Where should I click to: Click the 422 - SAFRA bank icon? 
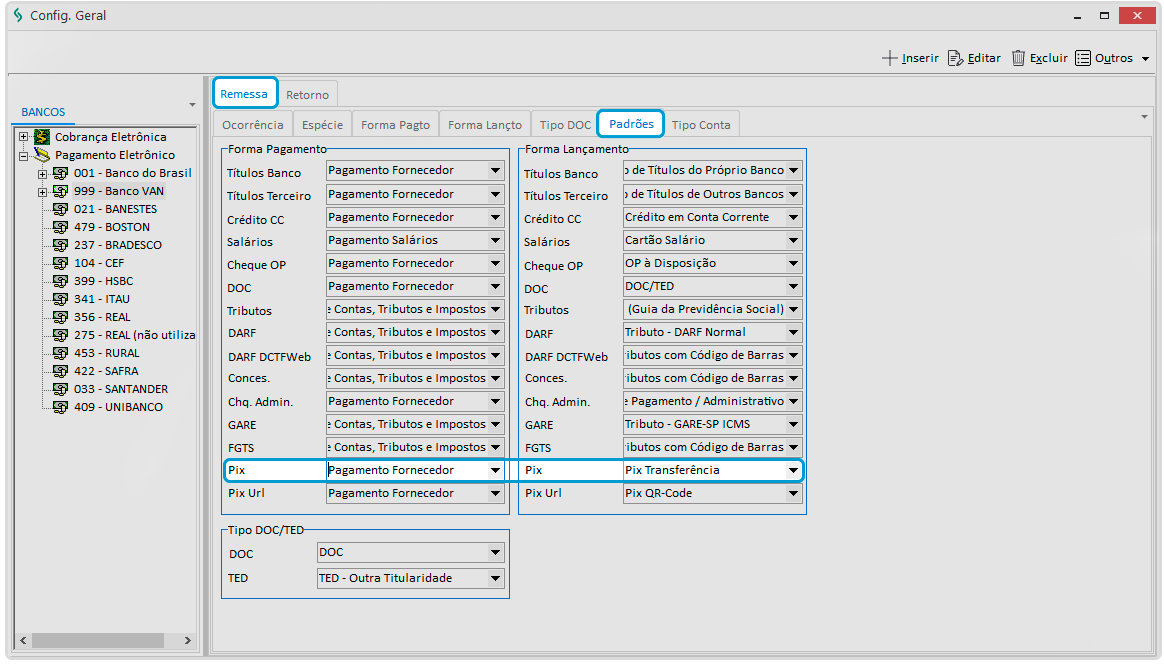click(x=61, y=371)
